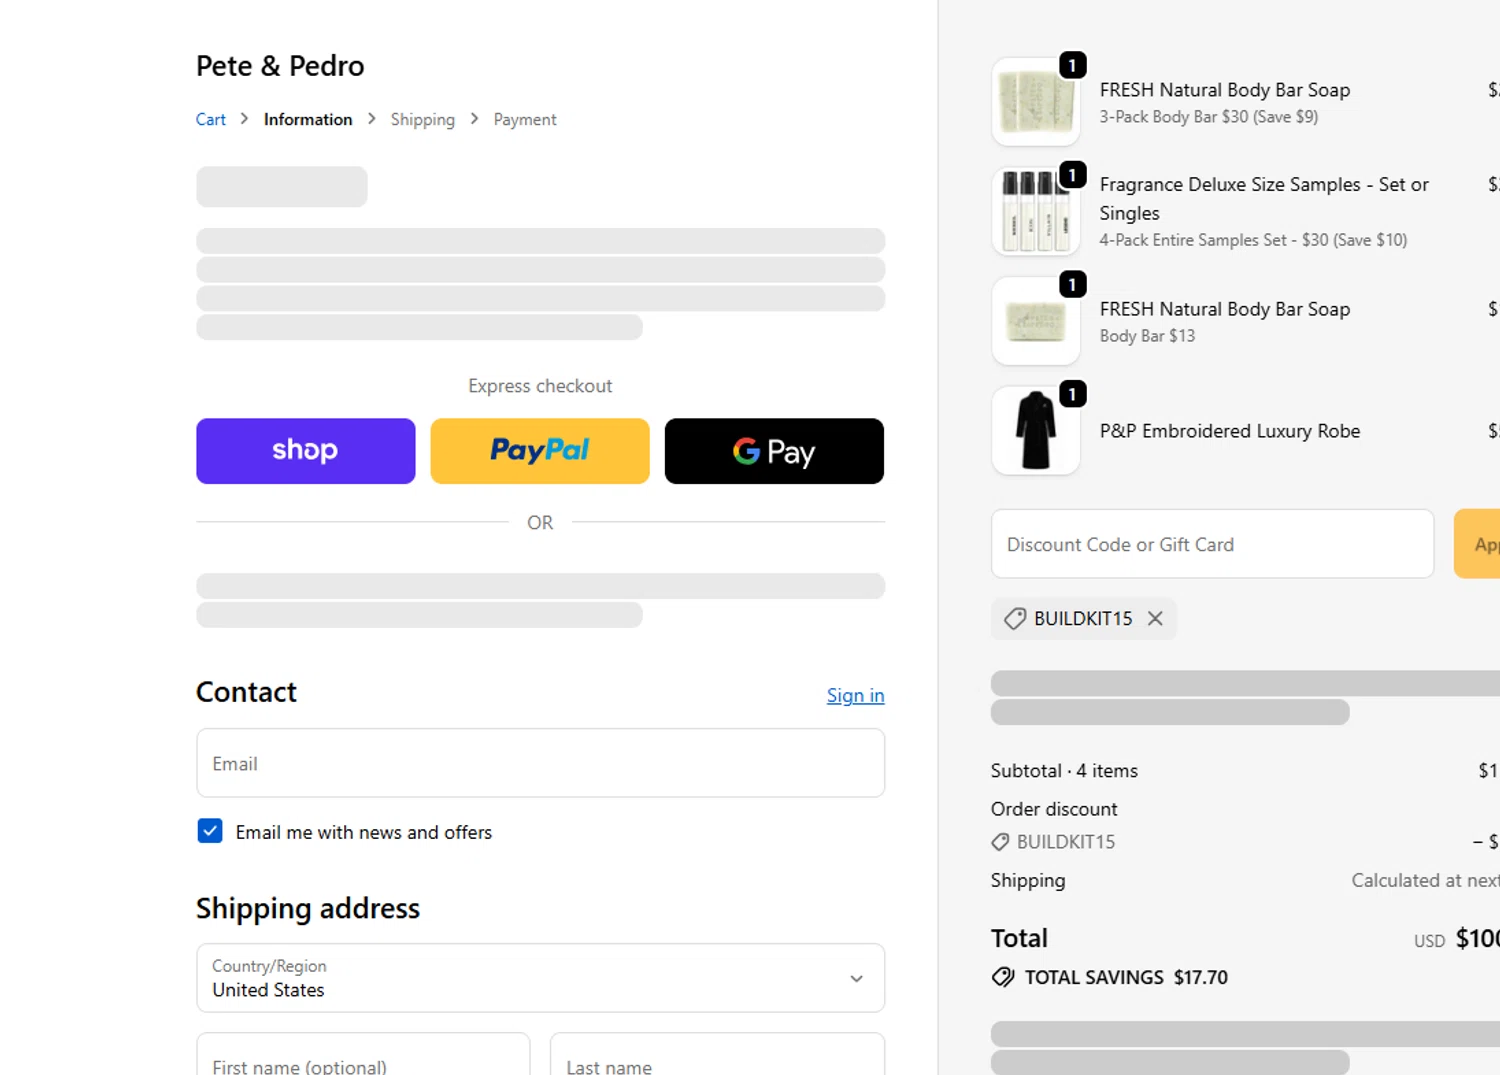Click the 3-Pack Body Bar soap thumbnail
This screenshot has width=1500, height=1075.
point(1036,102)
